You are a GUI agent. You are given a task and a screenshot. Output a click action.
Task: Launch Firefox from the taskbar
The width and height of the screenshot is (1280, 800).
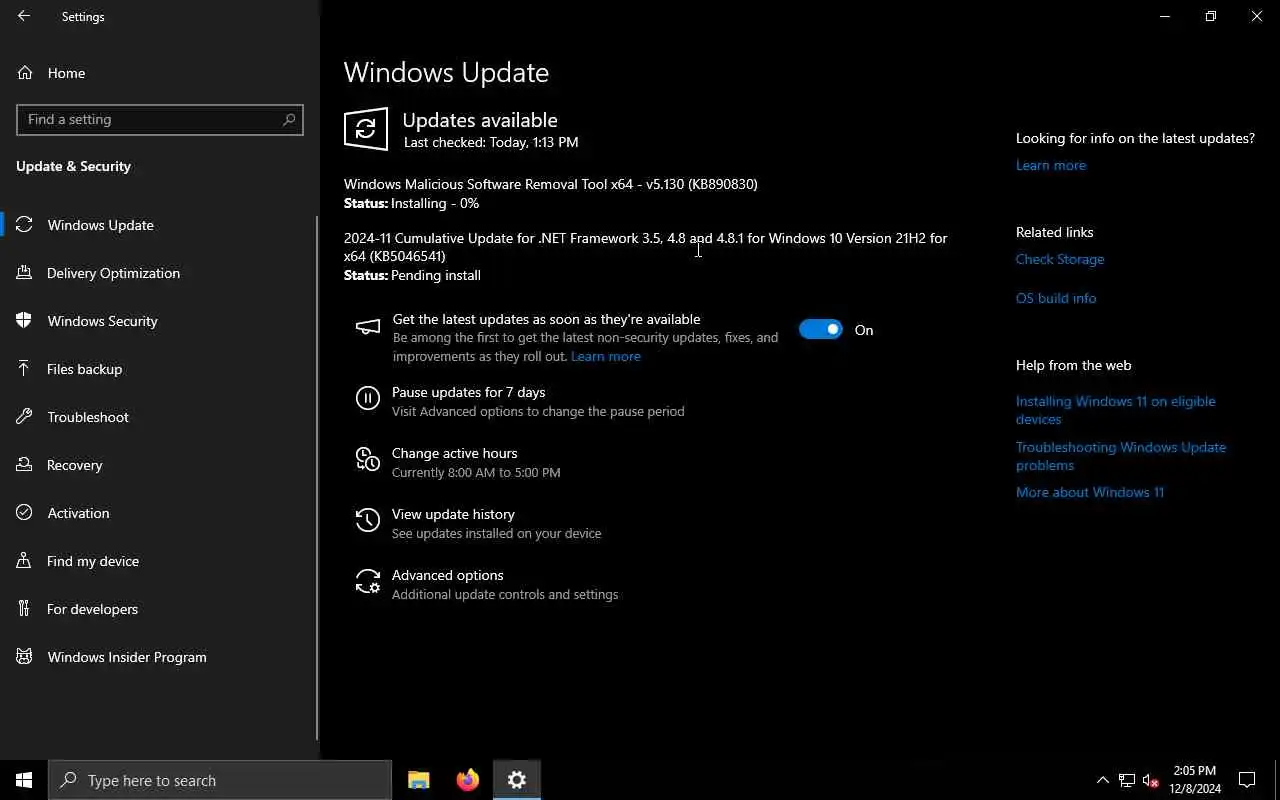(468, 780)
